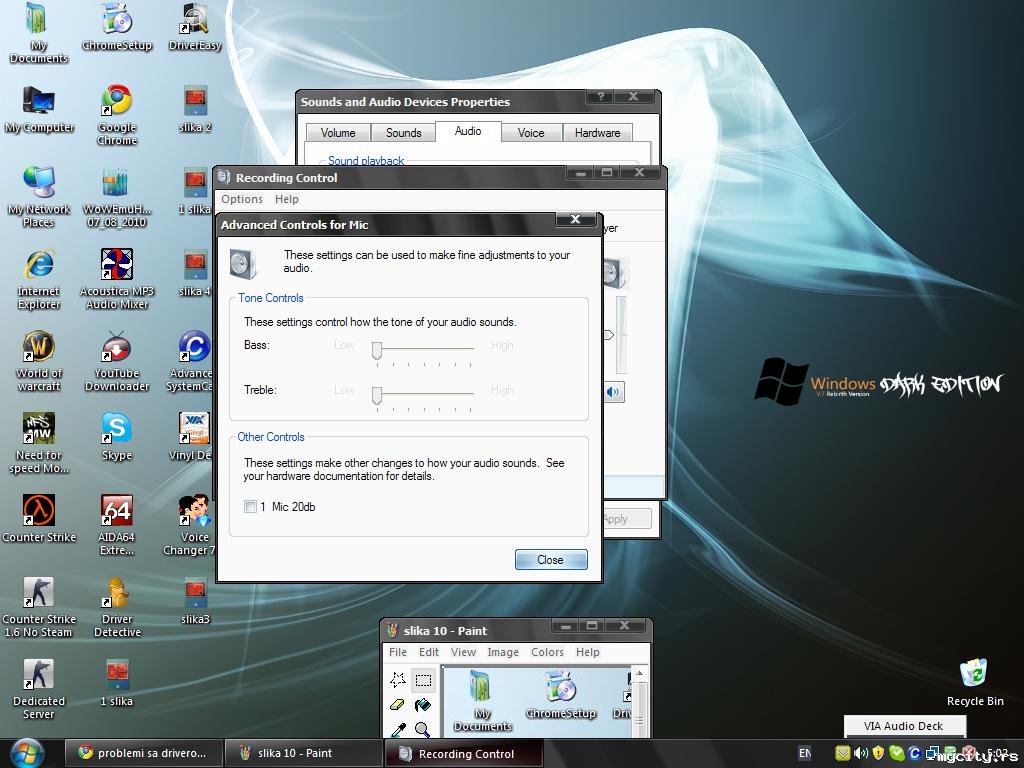Open the Skype desktop shortcut

point(117,436)
